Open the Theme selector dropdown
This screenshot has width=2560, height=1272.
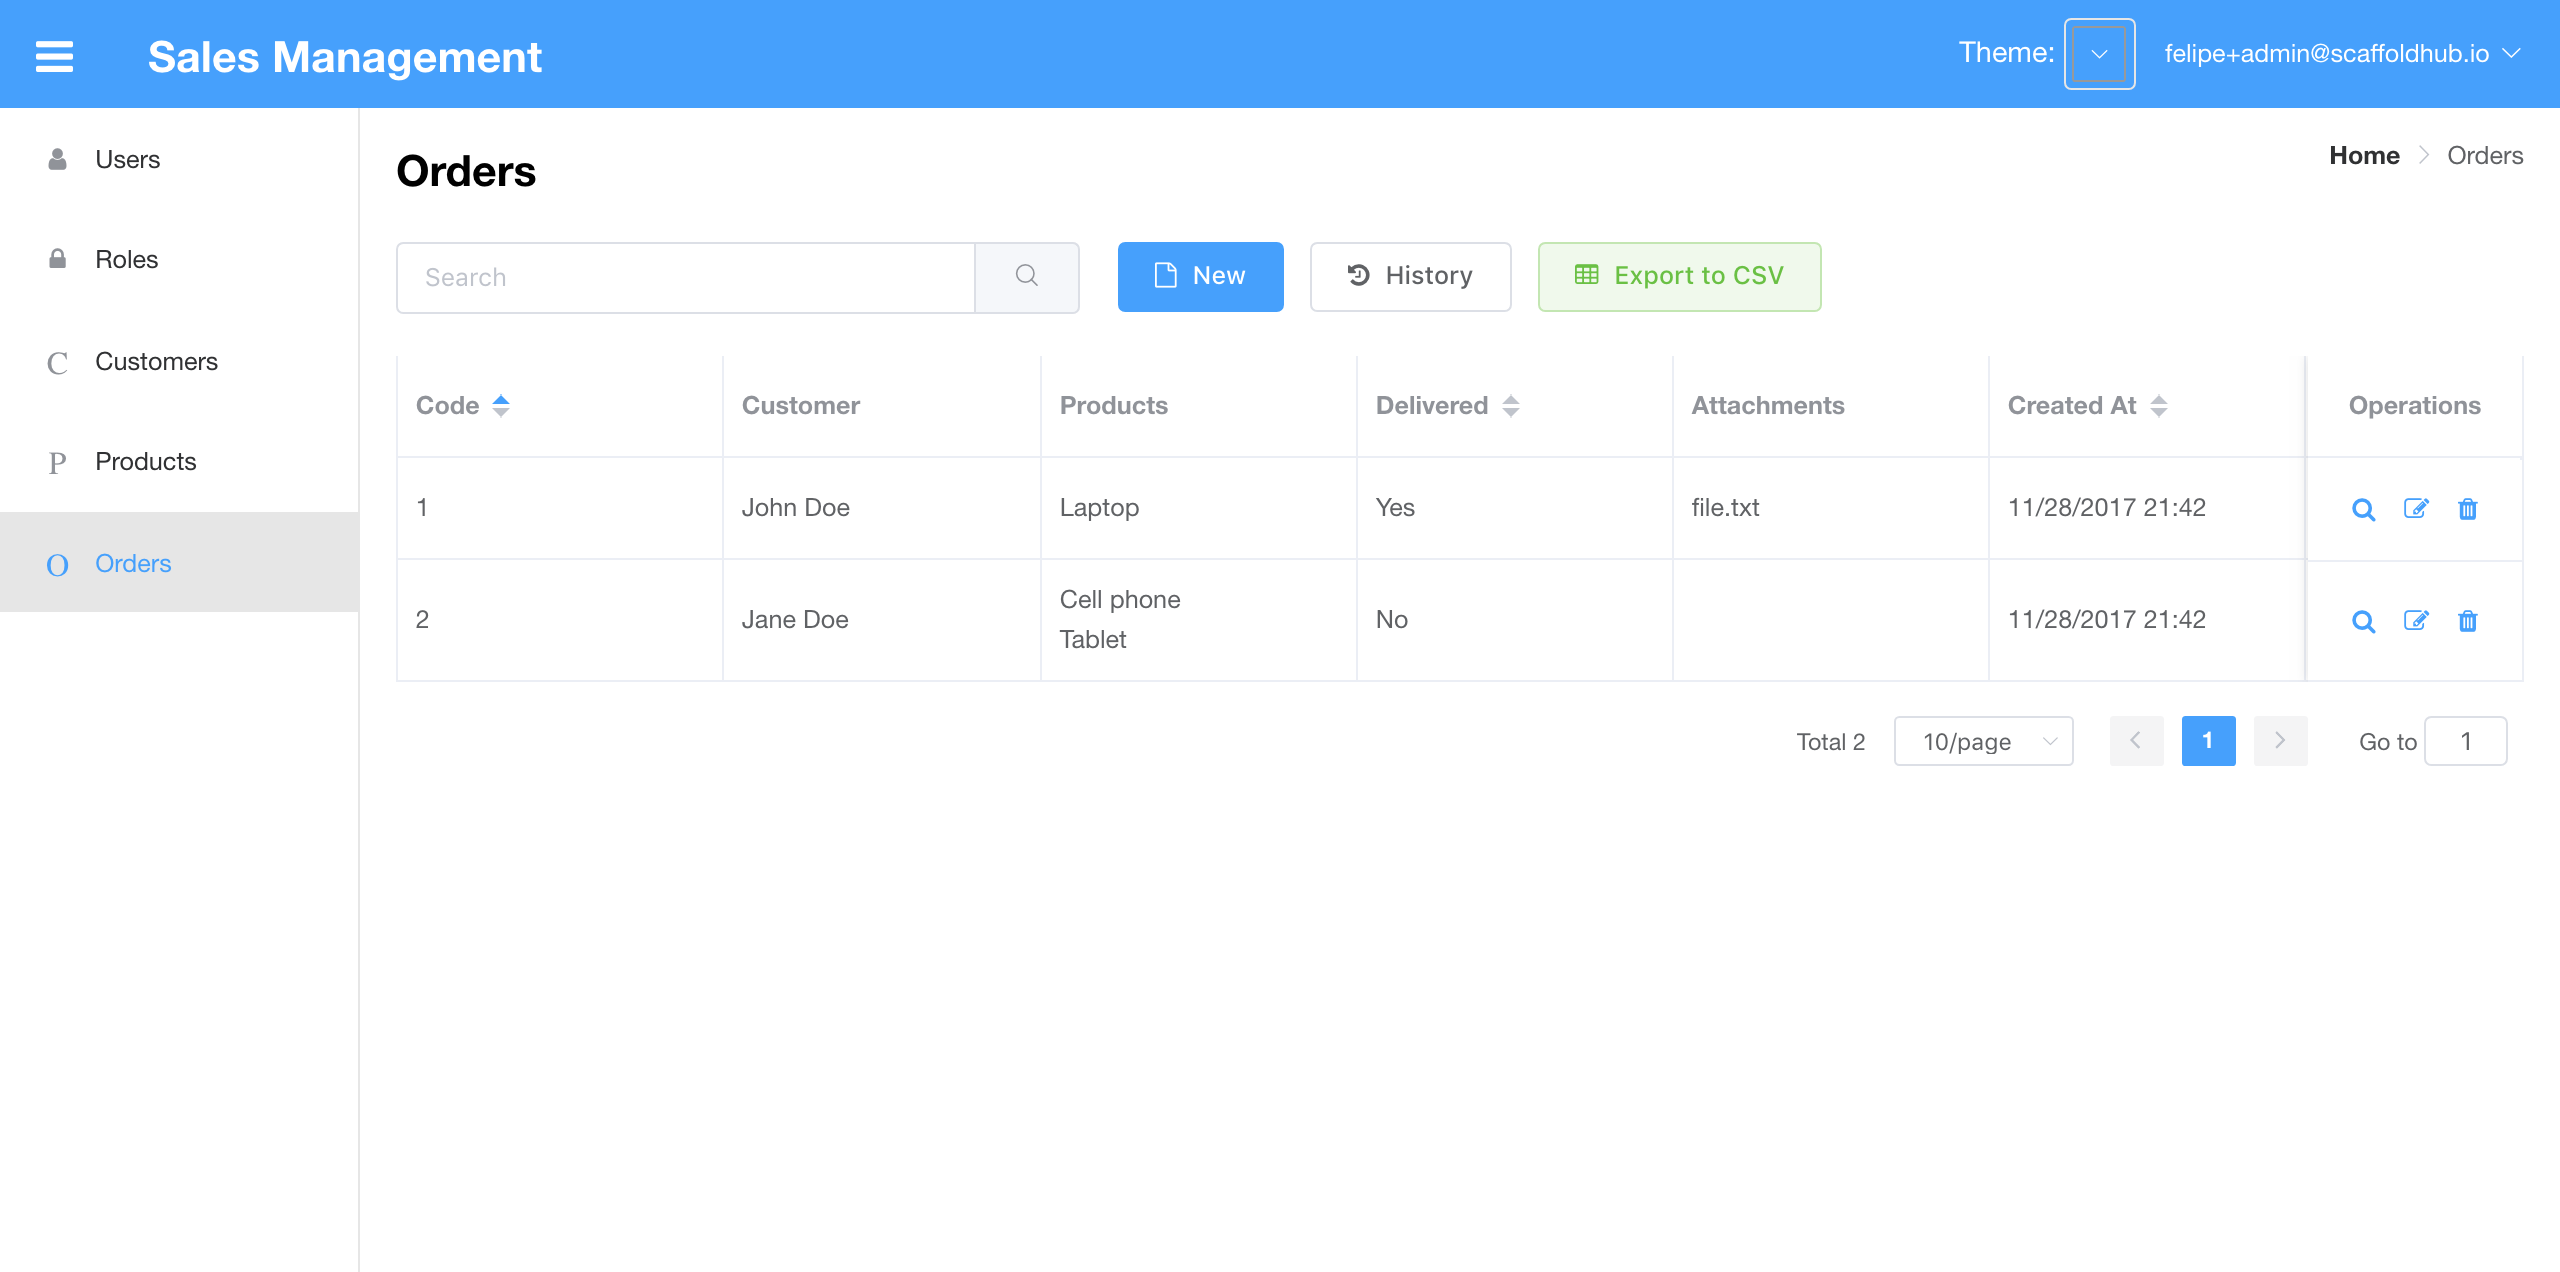click(x=2098, y=54)
